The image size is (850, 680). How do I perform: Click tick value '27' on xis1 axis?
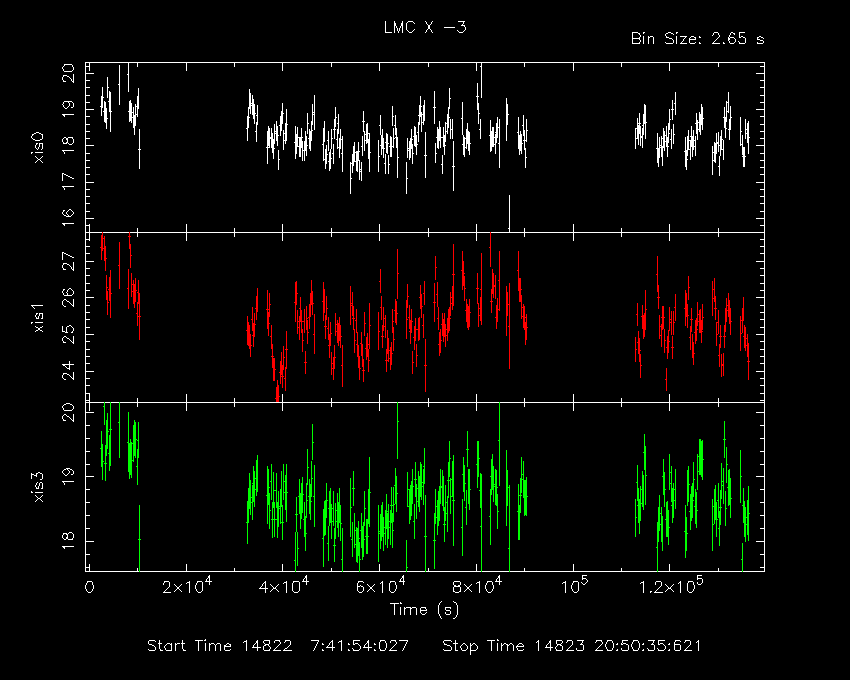[68, 260]
